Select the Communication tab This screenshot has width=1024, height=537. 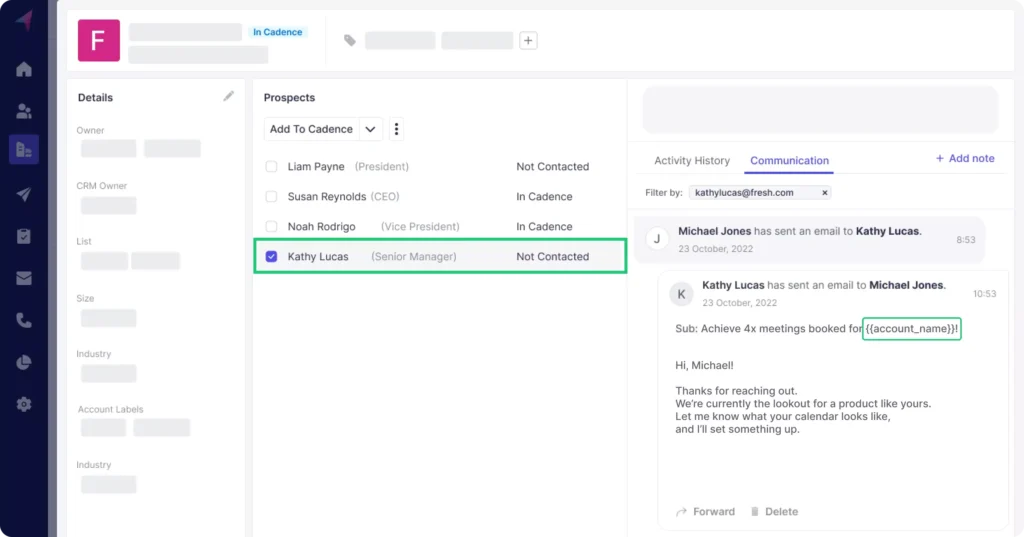789,161
